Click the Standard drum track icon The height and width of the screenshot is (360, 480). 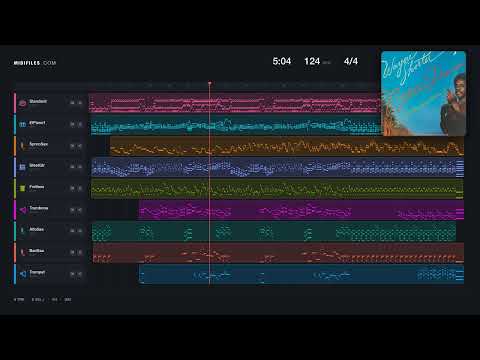pyautogui.click(x=23, y=103)
